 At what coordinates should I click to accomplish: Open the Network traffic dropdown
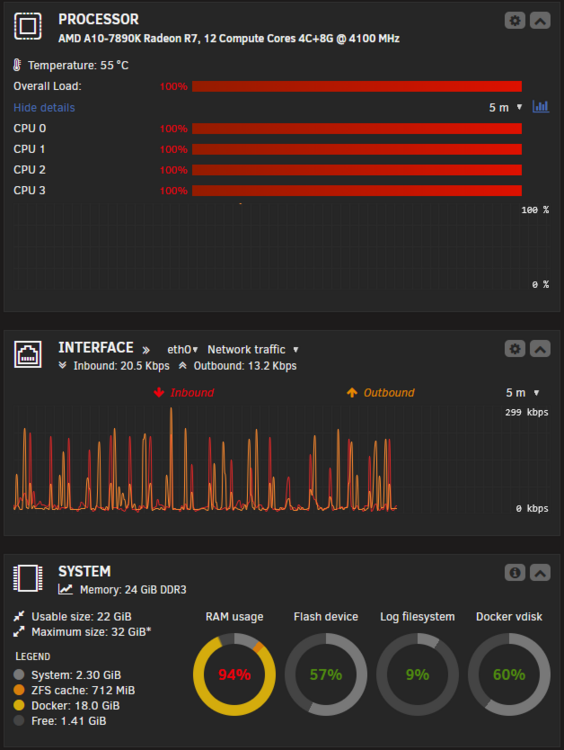pos(253,350)
